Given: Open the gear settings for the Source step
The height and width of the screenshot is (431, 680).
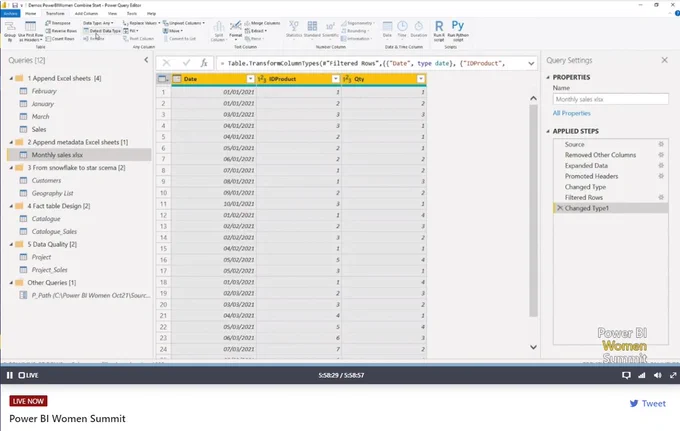Looking at the screenshot, I should (661, 144).
